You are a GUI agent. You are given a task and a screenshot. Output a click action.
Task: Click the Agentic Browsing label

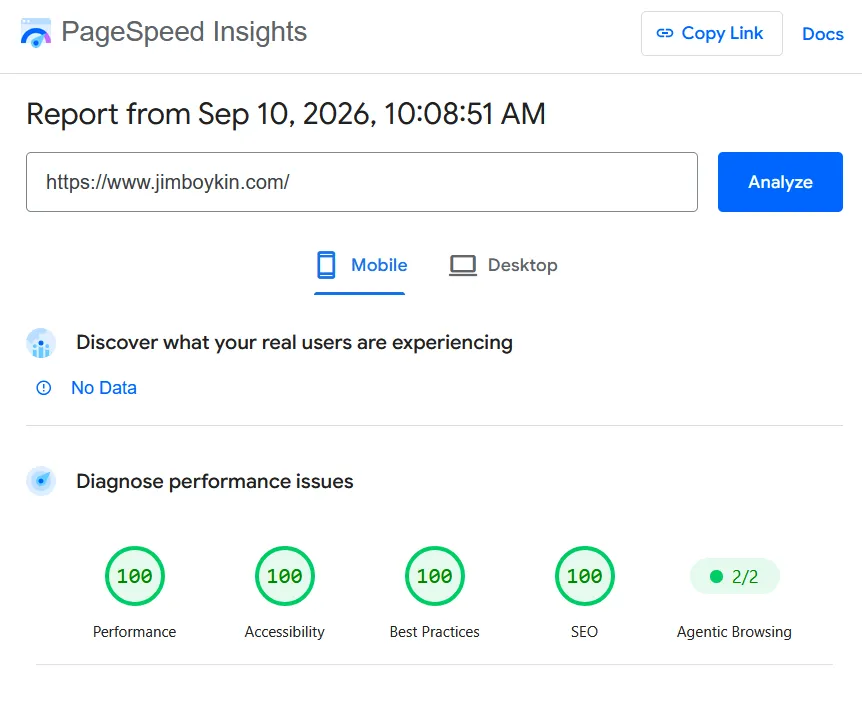(x=734, y=632)
